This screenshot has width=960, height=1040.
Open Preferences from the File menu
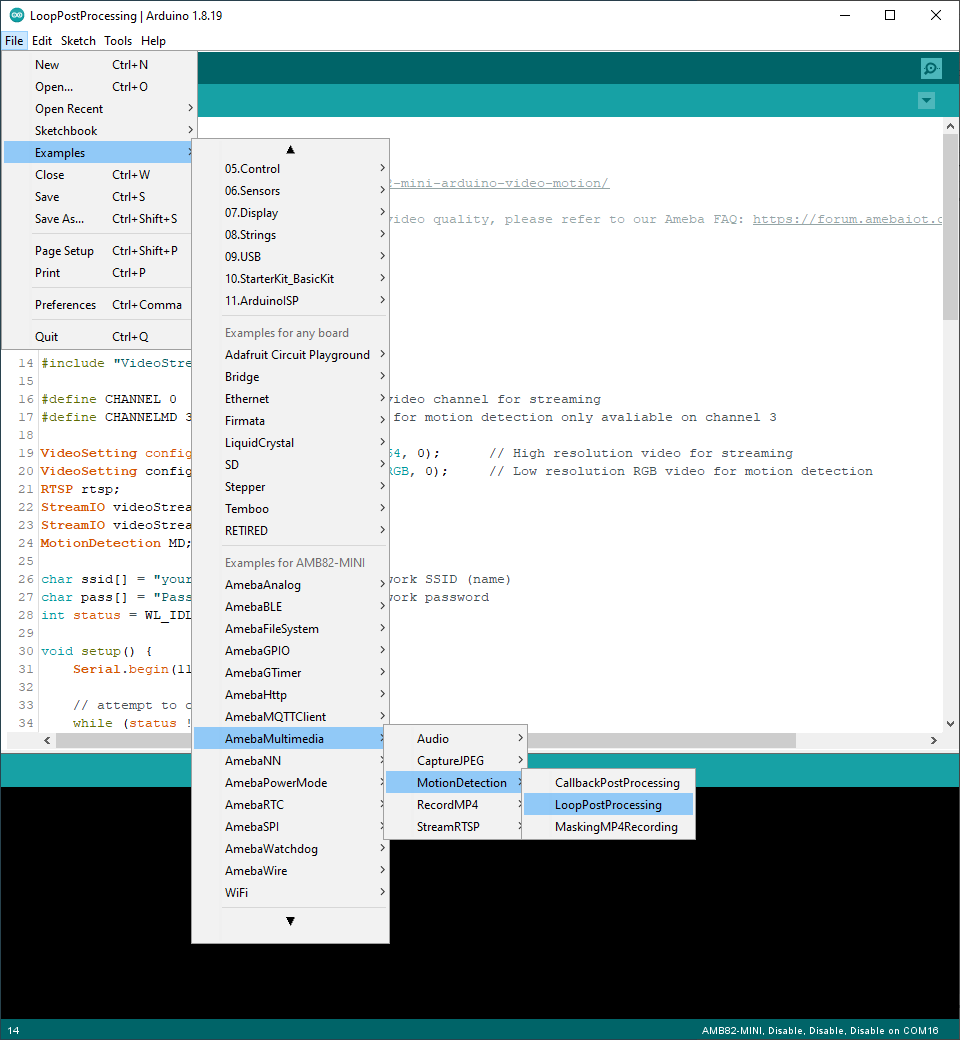coord(100,304)
